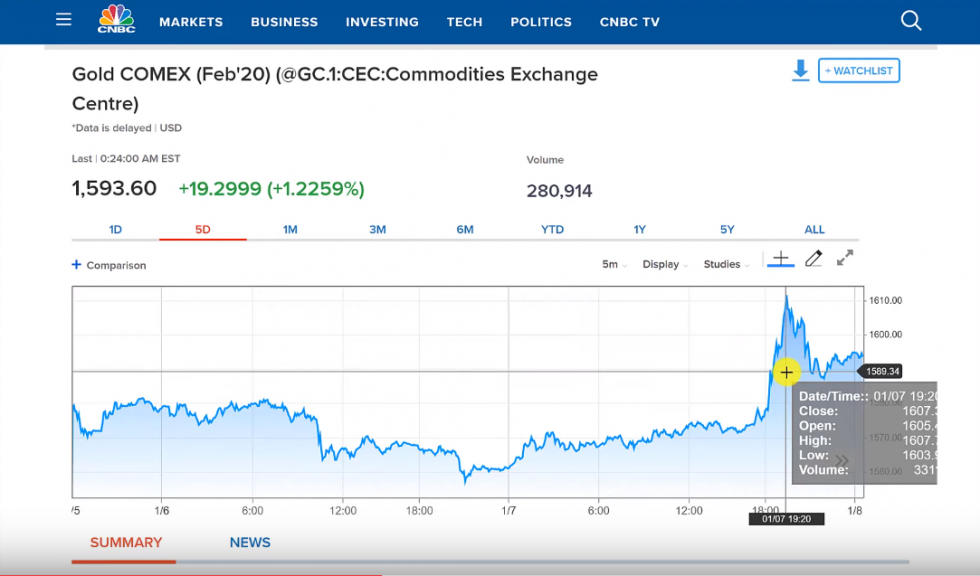Add gold to Watchlist
This screenshot has height=576, width=980.
click(x=859, y=71)
